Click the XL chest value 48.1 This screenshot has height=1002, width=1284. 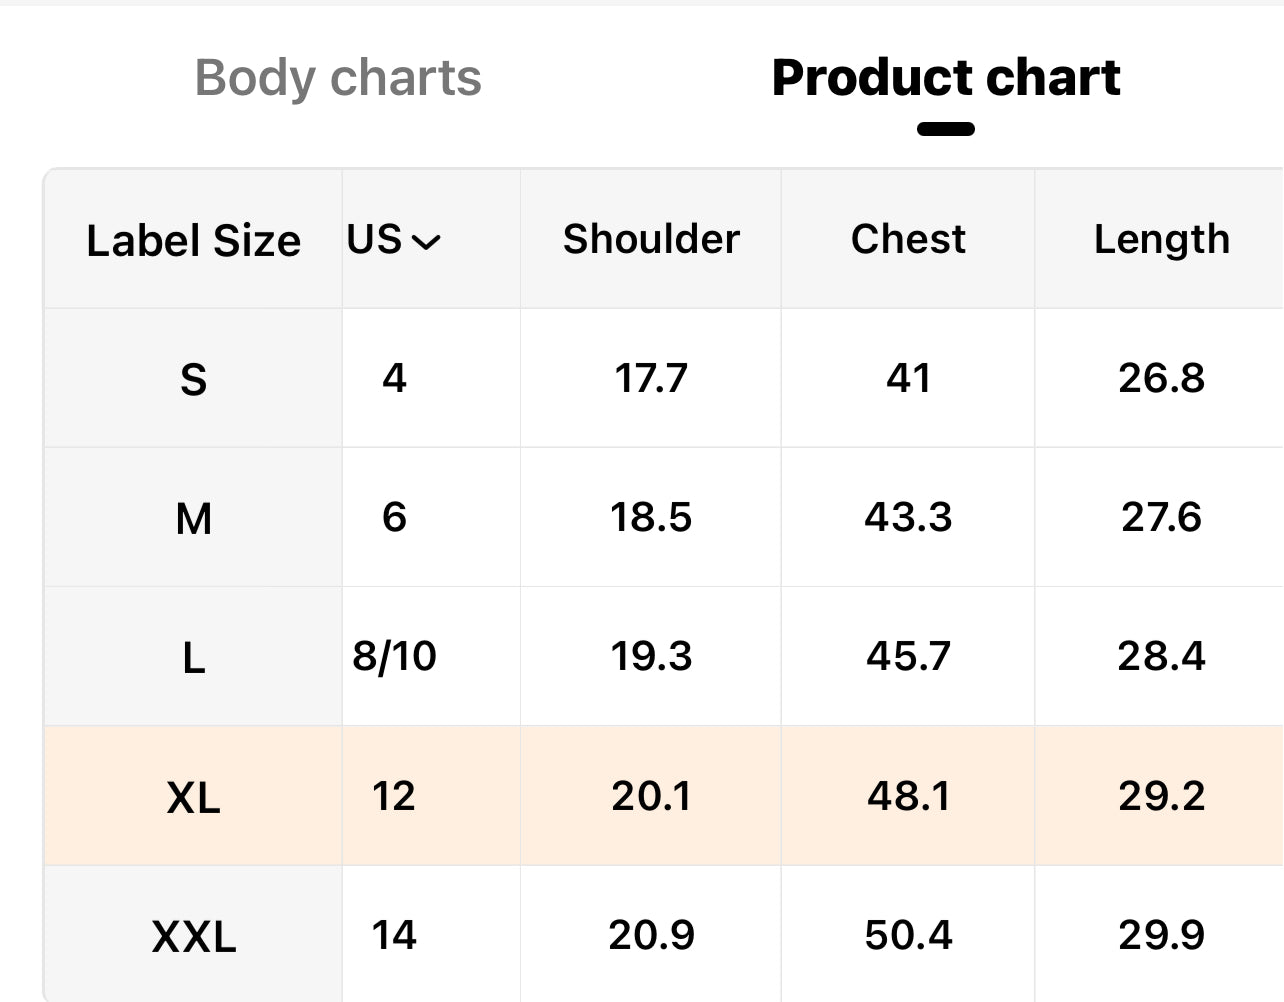pyautogui.click(x=908, y=796)
